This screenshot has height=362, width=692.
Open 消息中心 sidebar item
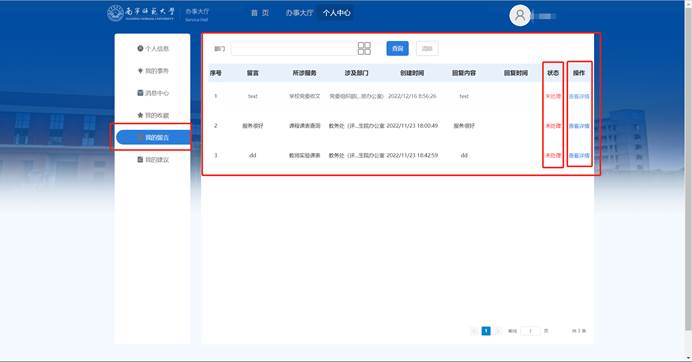pos(153,93)
